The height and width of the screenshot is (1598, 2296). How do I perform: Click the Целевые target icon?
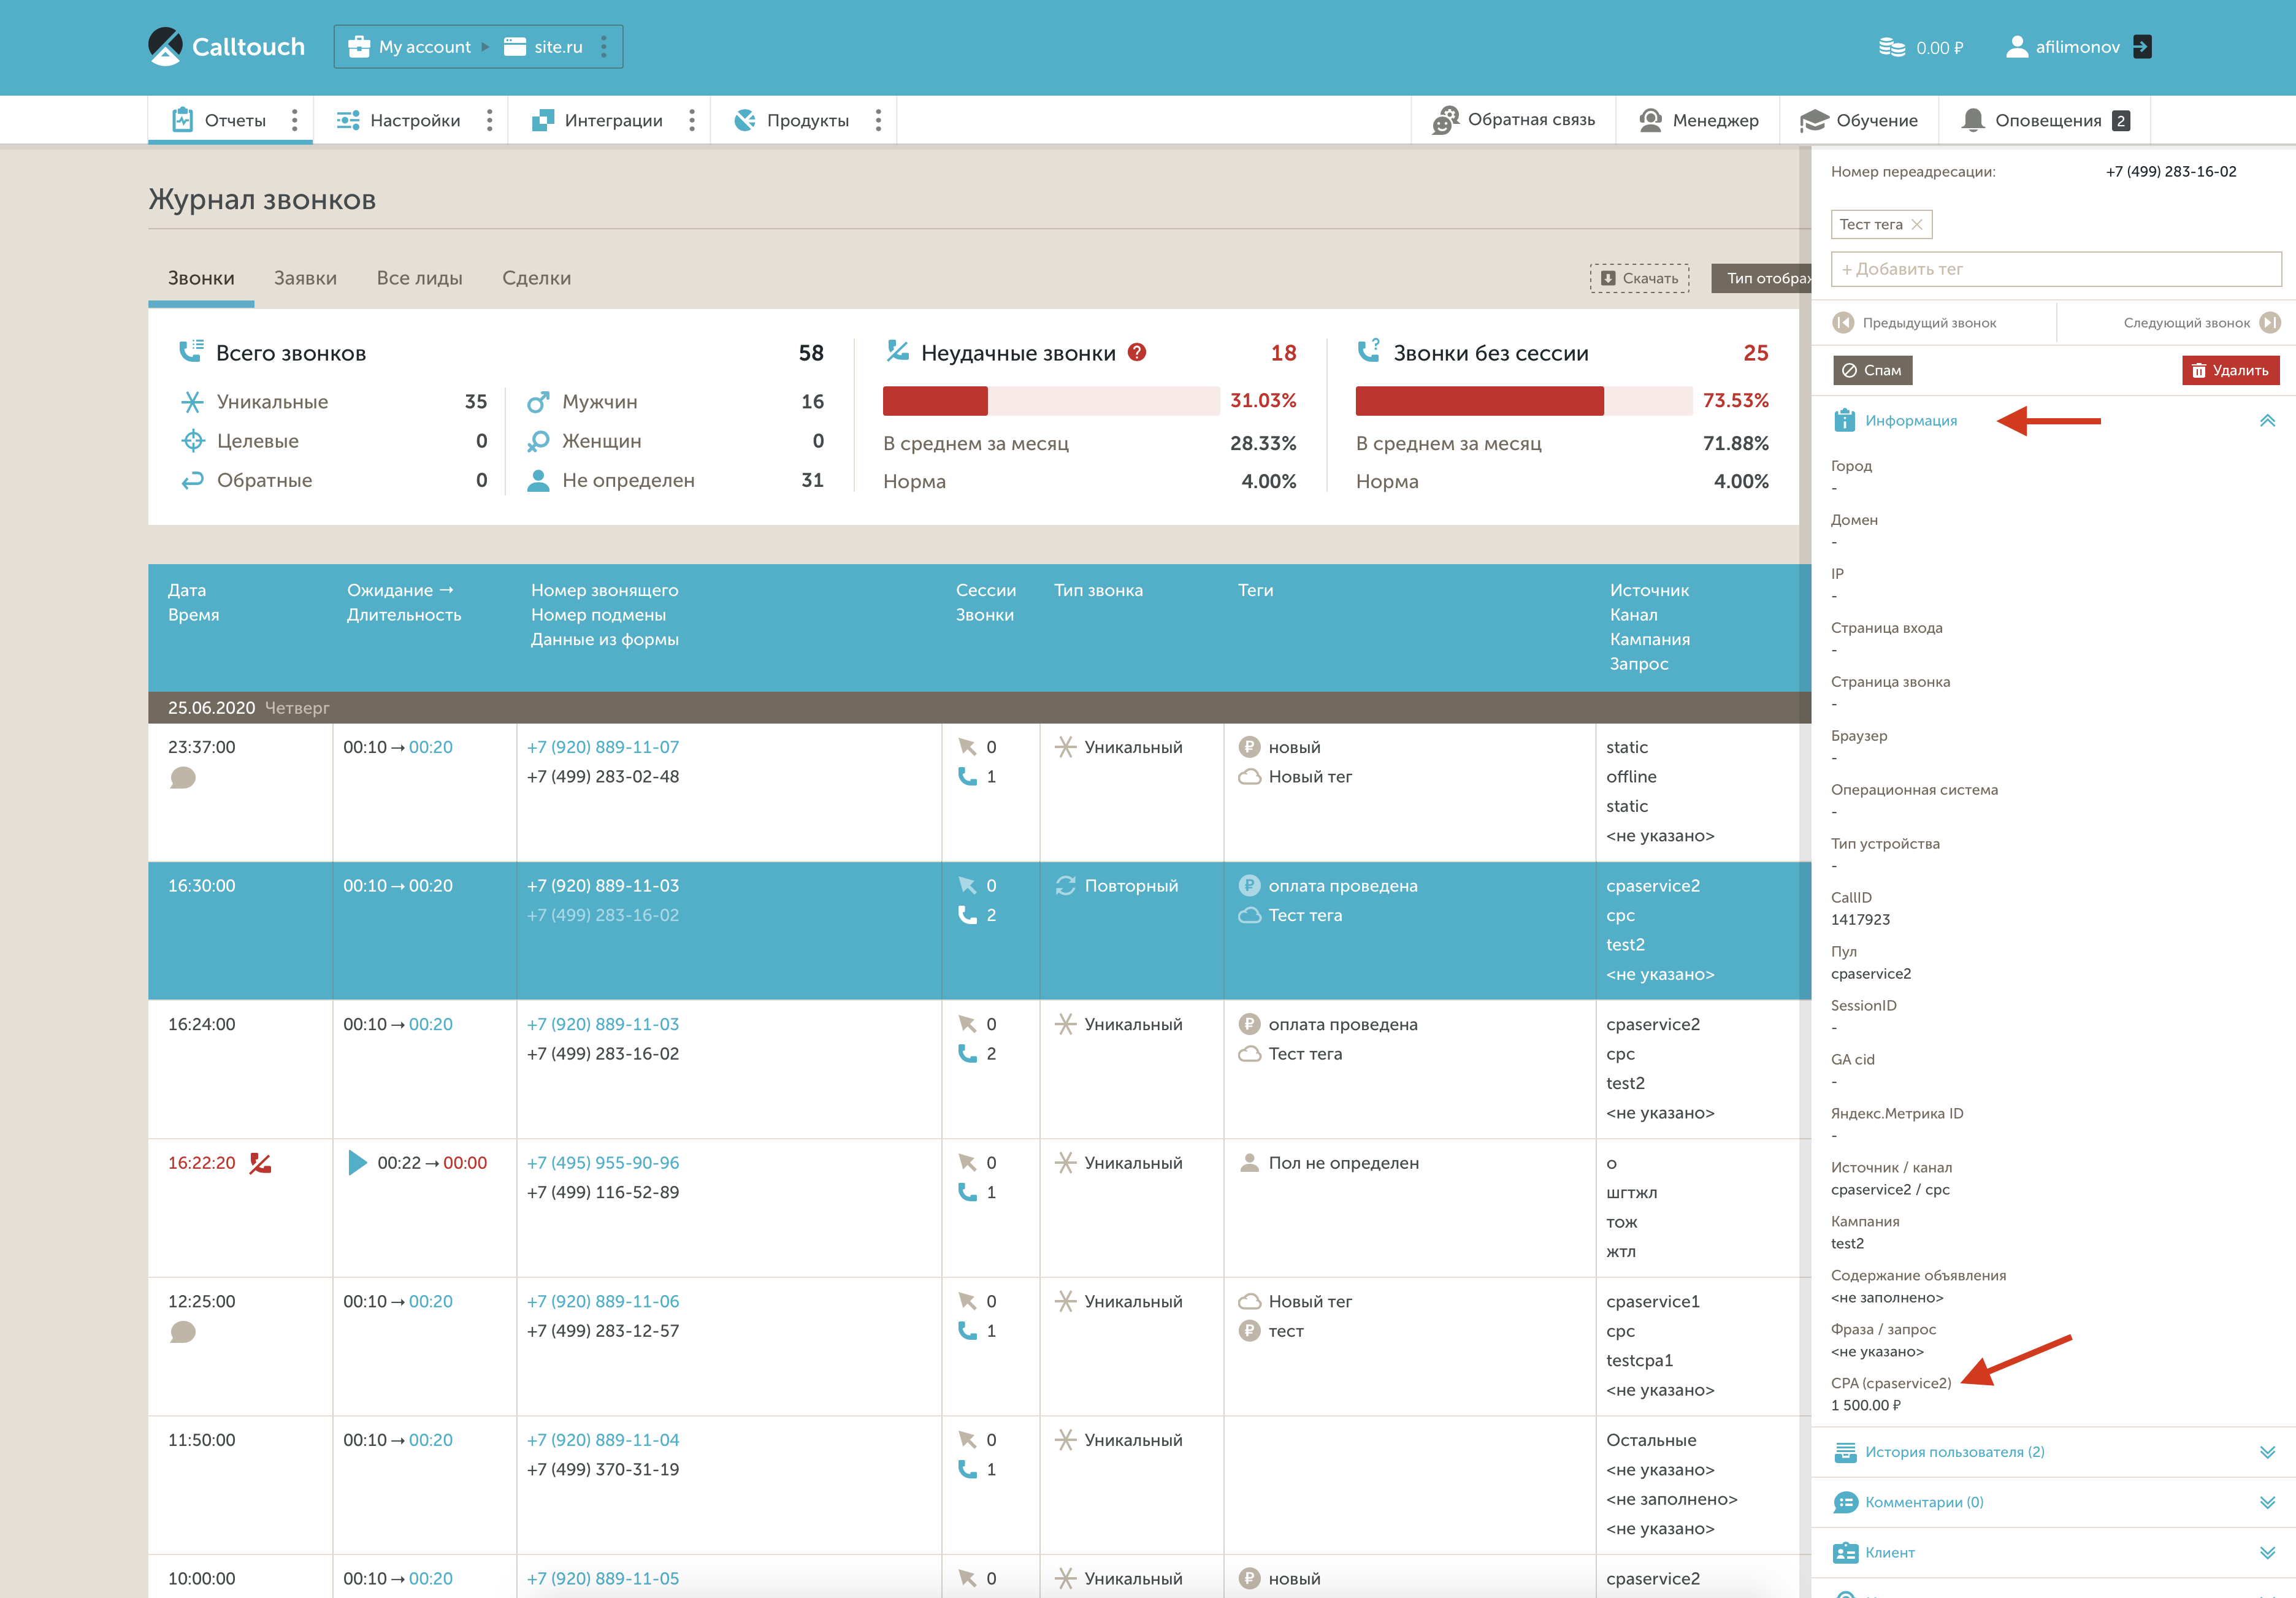point(192,441)
